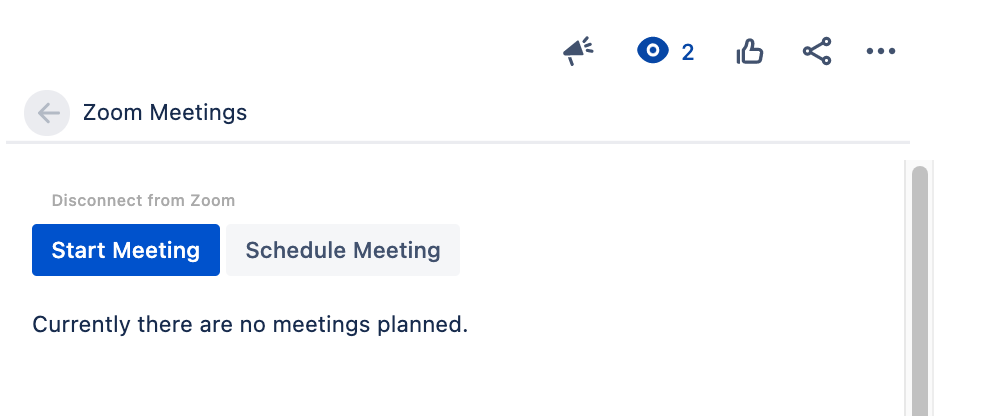Select the blue Start Meeting option
Image resolution: width=1006 pixels, height=416 pixels.
coord(126,250)
